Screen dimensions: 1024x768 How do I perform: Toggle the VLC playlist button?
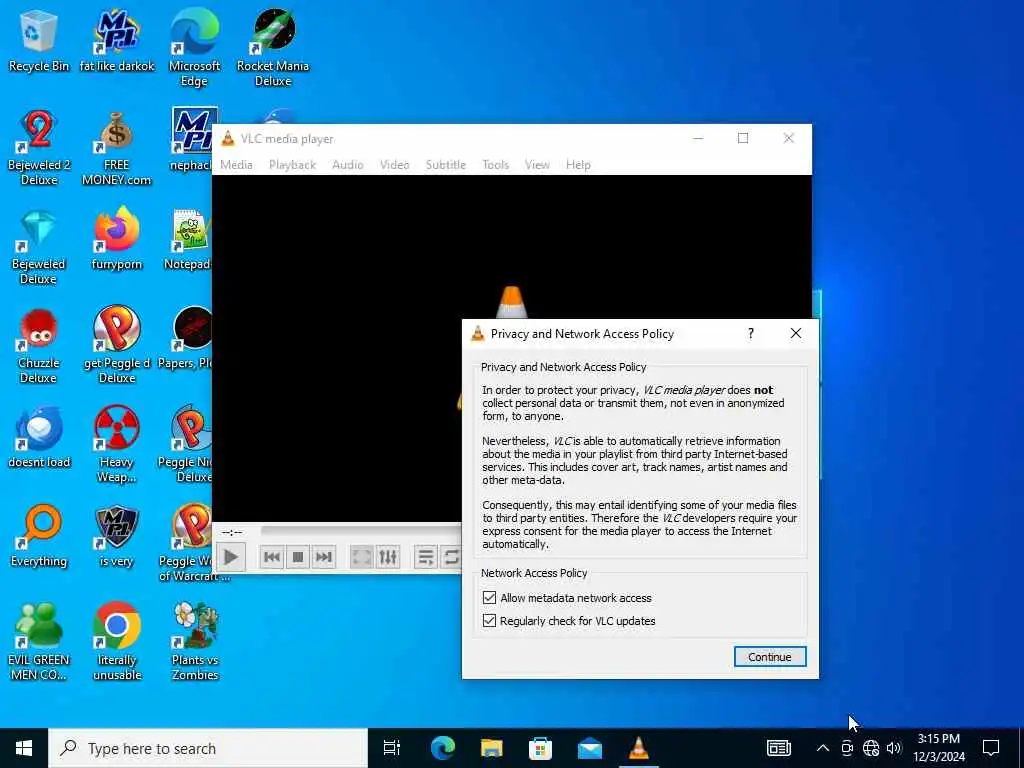426,557
